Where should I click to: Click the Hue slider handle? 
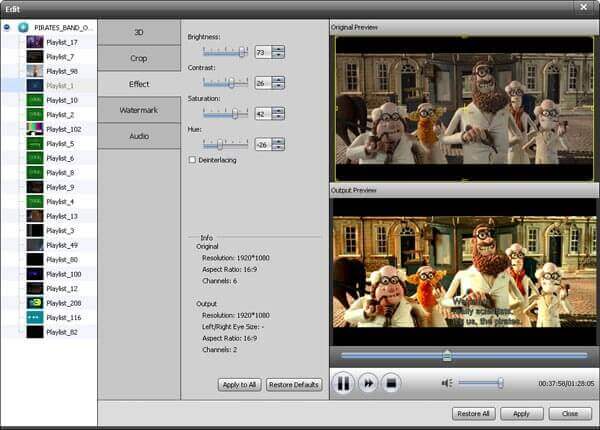(x=220, y=144)
